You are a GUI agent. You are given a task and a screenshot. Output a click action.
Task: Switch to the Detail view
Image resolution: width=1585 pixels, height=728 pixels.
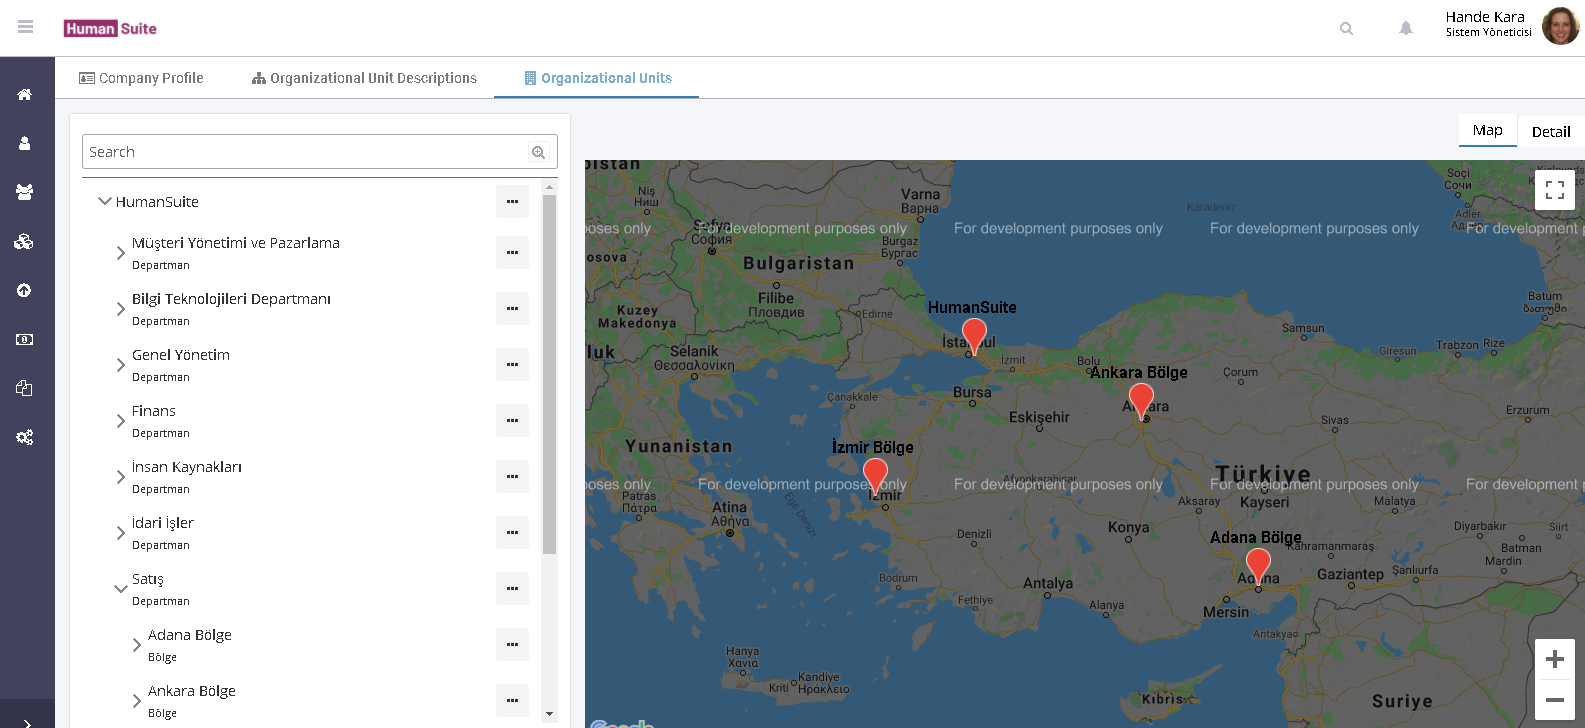pyautogui.click(x=1550, y=131)
